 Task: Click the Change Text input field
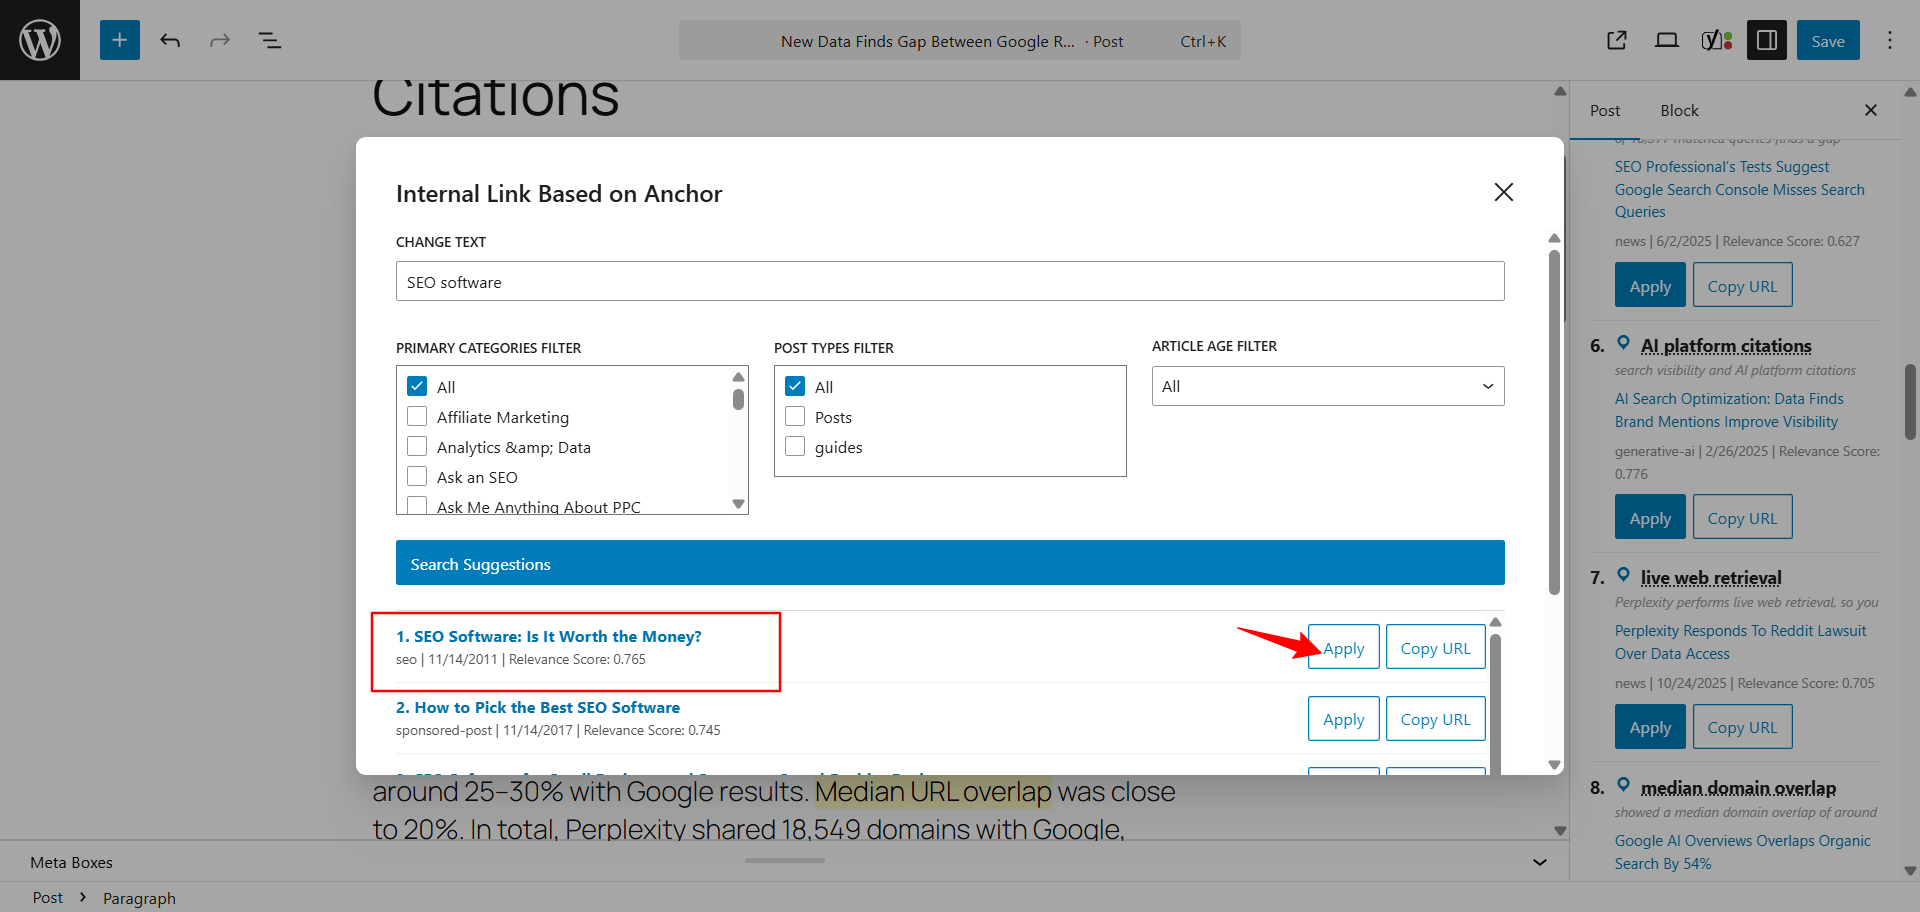click(949, 282)
